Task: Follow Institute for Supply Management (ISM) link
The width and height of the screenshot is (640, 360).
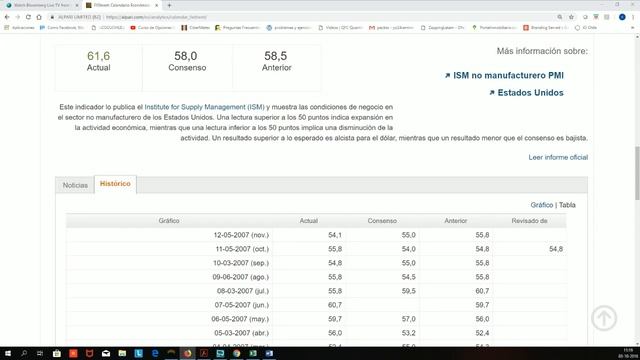Action: (x=204, y=107)
